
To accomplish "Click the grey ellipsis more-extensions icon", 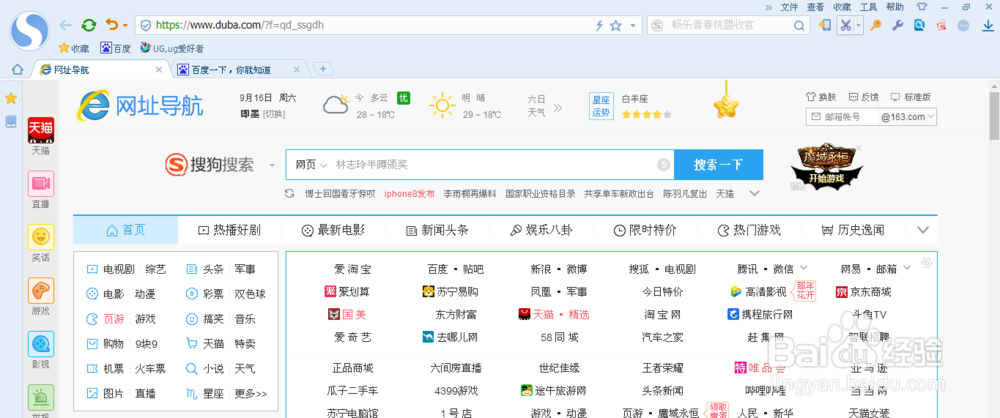I will tap(964, 26).
